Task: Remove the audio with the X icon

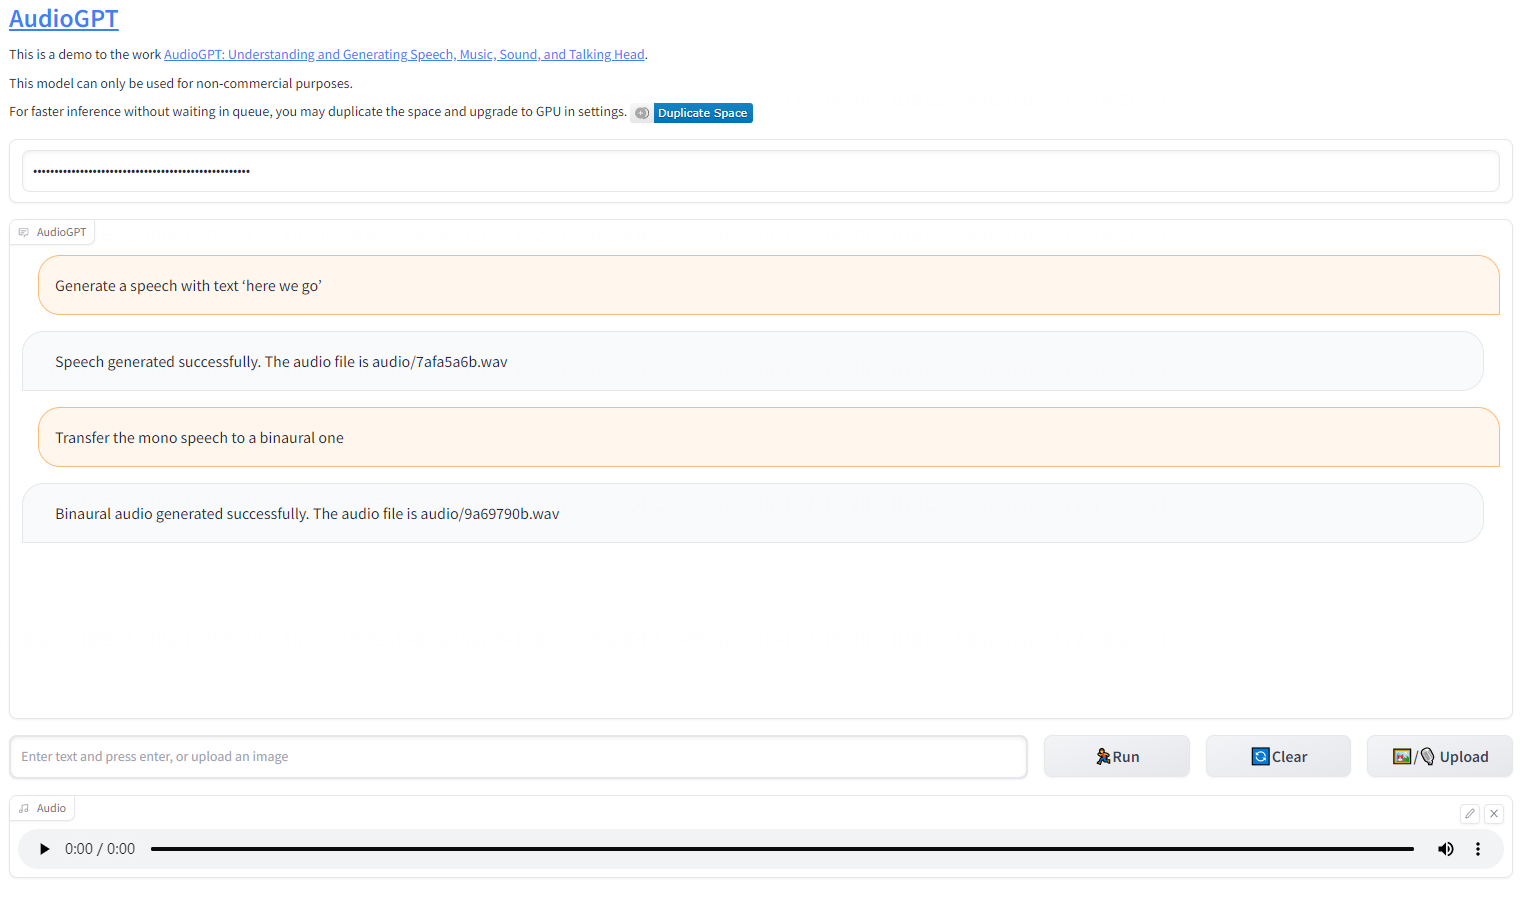Action: 1494,814
